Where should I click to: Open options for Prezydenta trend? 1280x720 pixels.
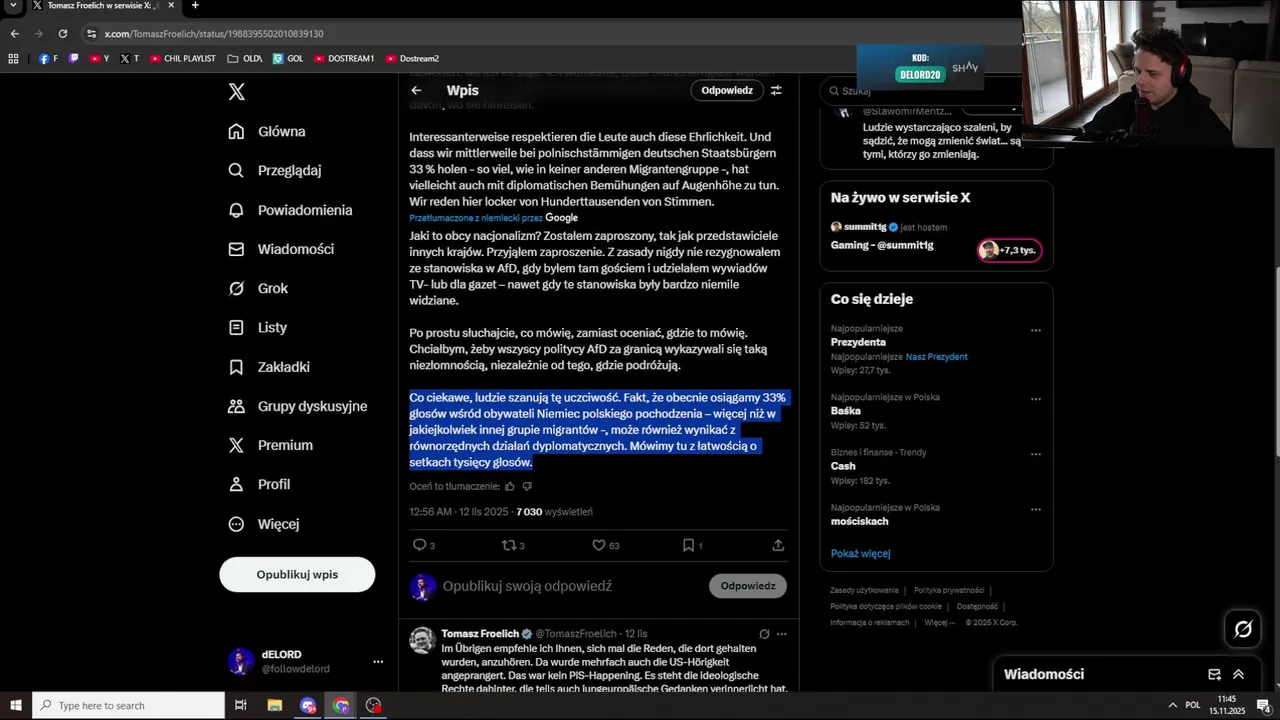click(1036, 330)
